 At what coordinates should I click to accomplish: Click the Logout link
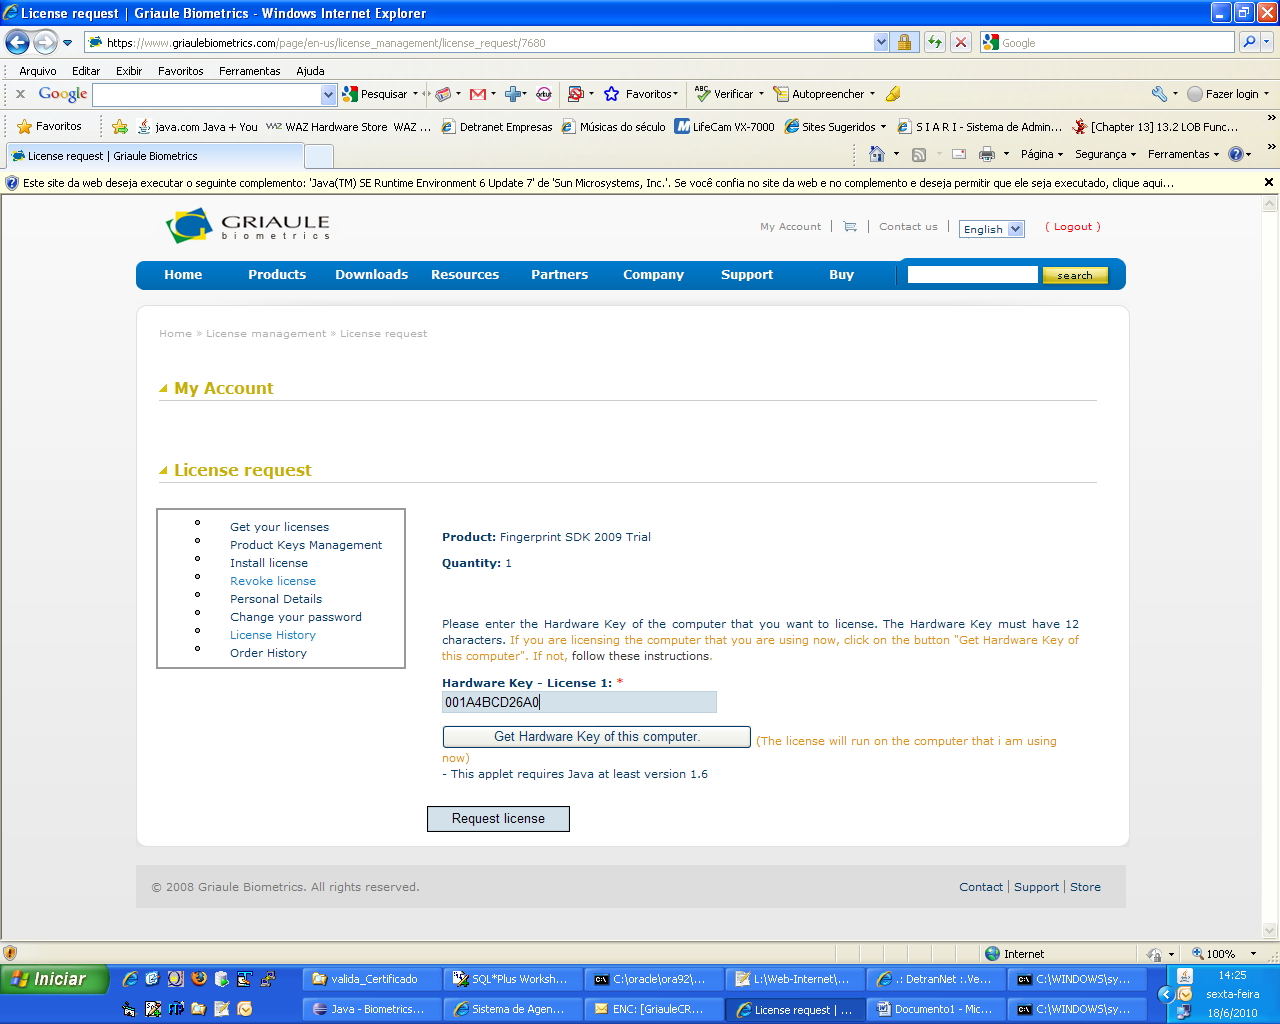[1073, 227]
